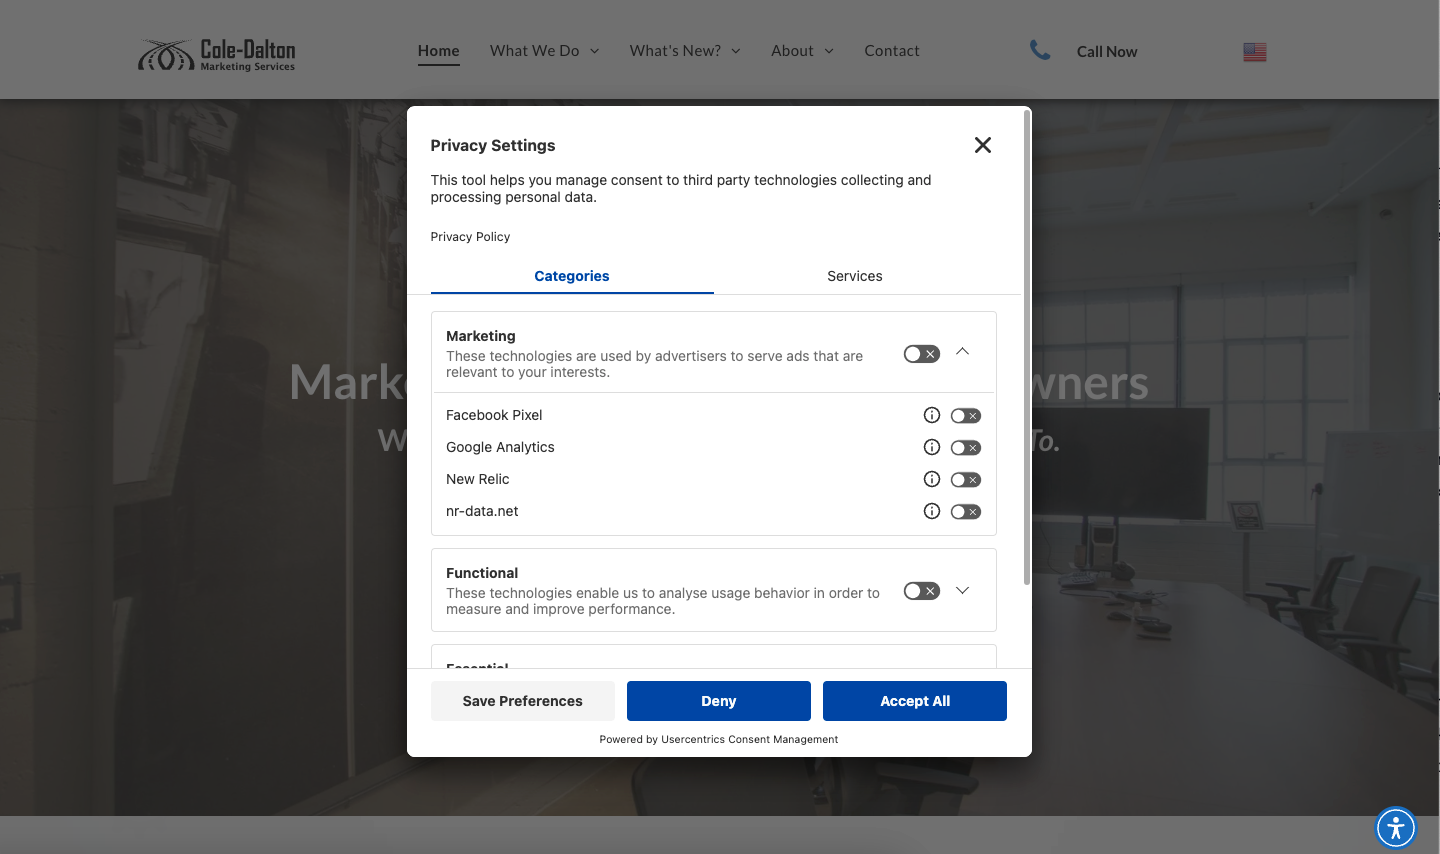Open the accessibility widget icon

click(x=1396, y=828)
